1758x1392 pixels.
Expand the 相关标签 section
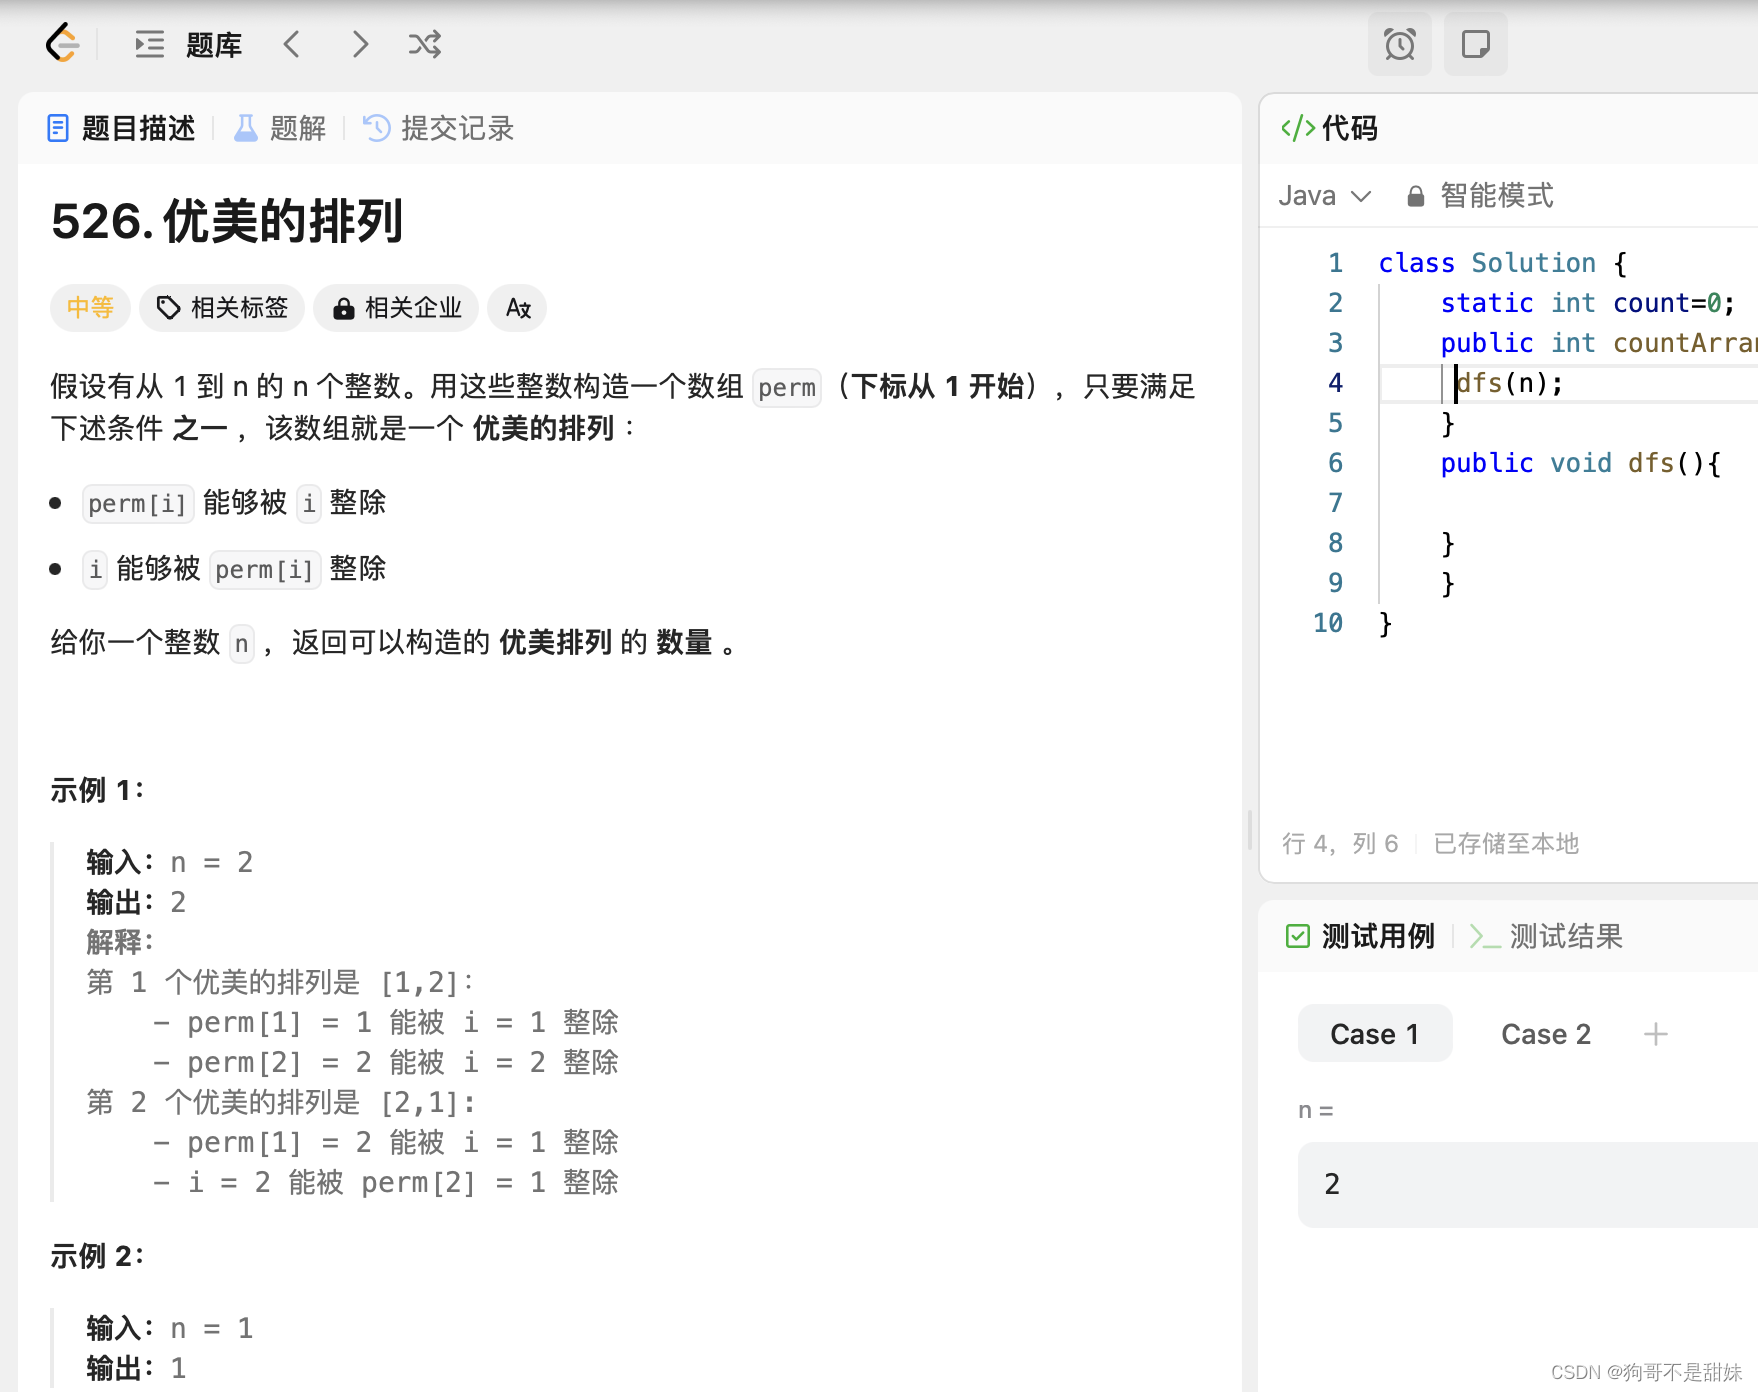tap(222, 308)
